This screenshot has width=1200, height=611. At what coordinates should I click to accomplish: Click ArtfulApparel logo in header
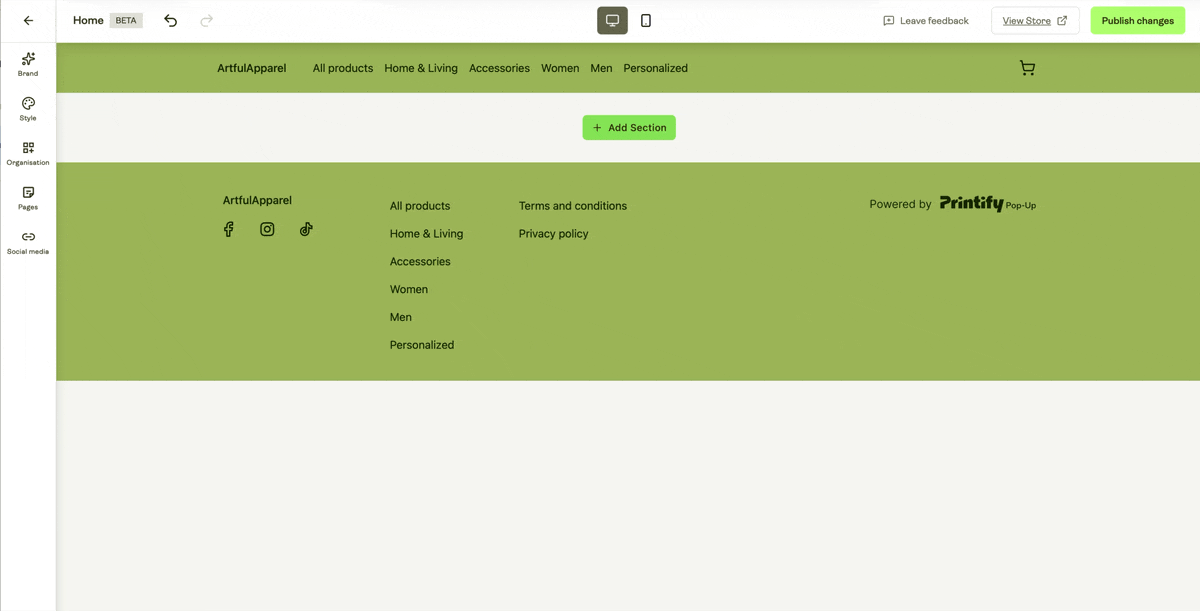252,68
